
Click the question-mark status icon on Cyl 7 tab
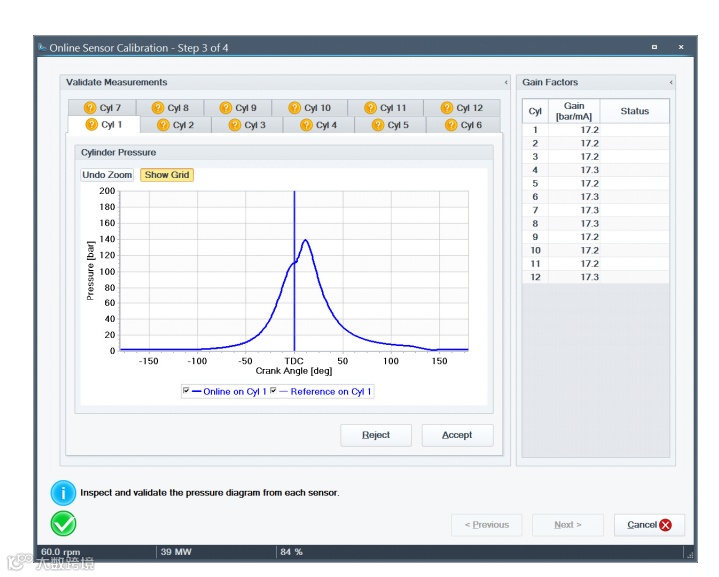tap(90, 108)
